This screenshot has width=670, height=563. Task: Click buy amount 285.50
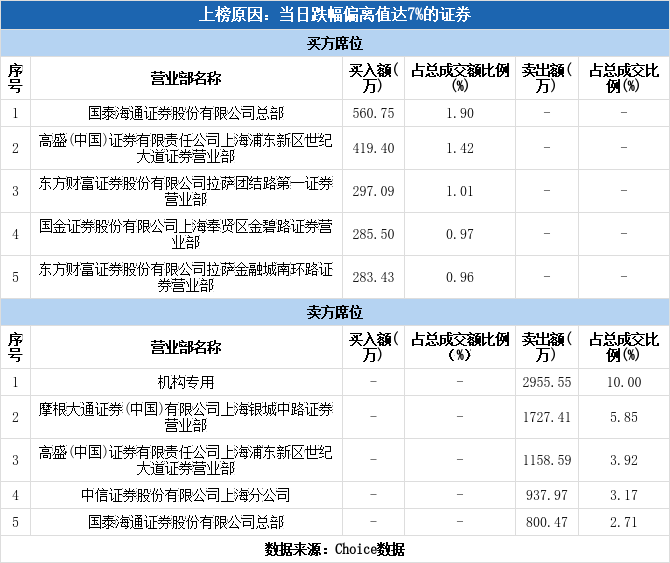pyautogui.click(x=373, y=234)
